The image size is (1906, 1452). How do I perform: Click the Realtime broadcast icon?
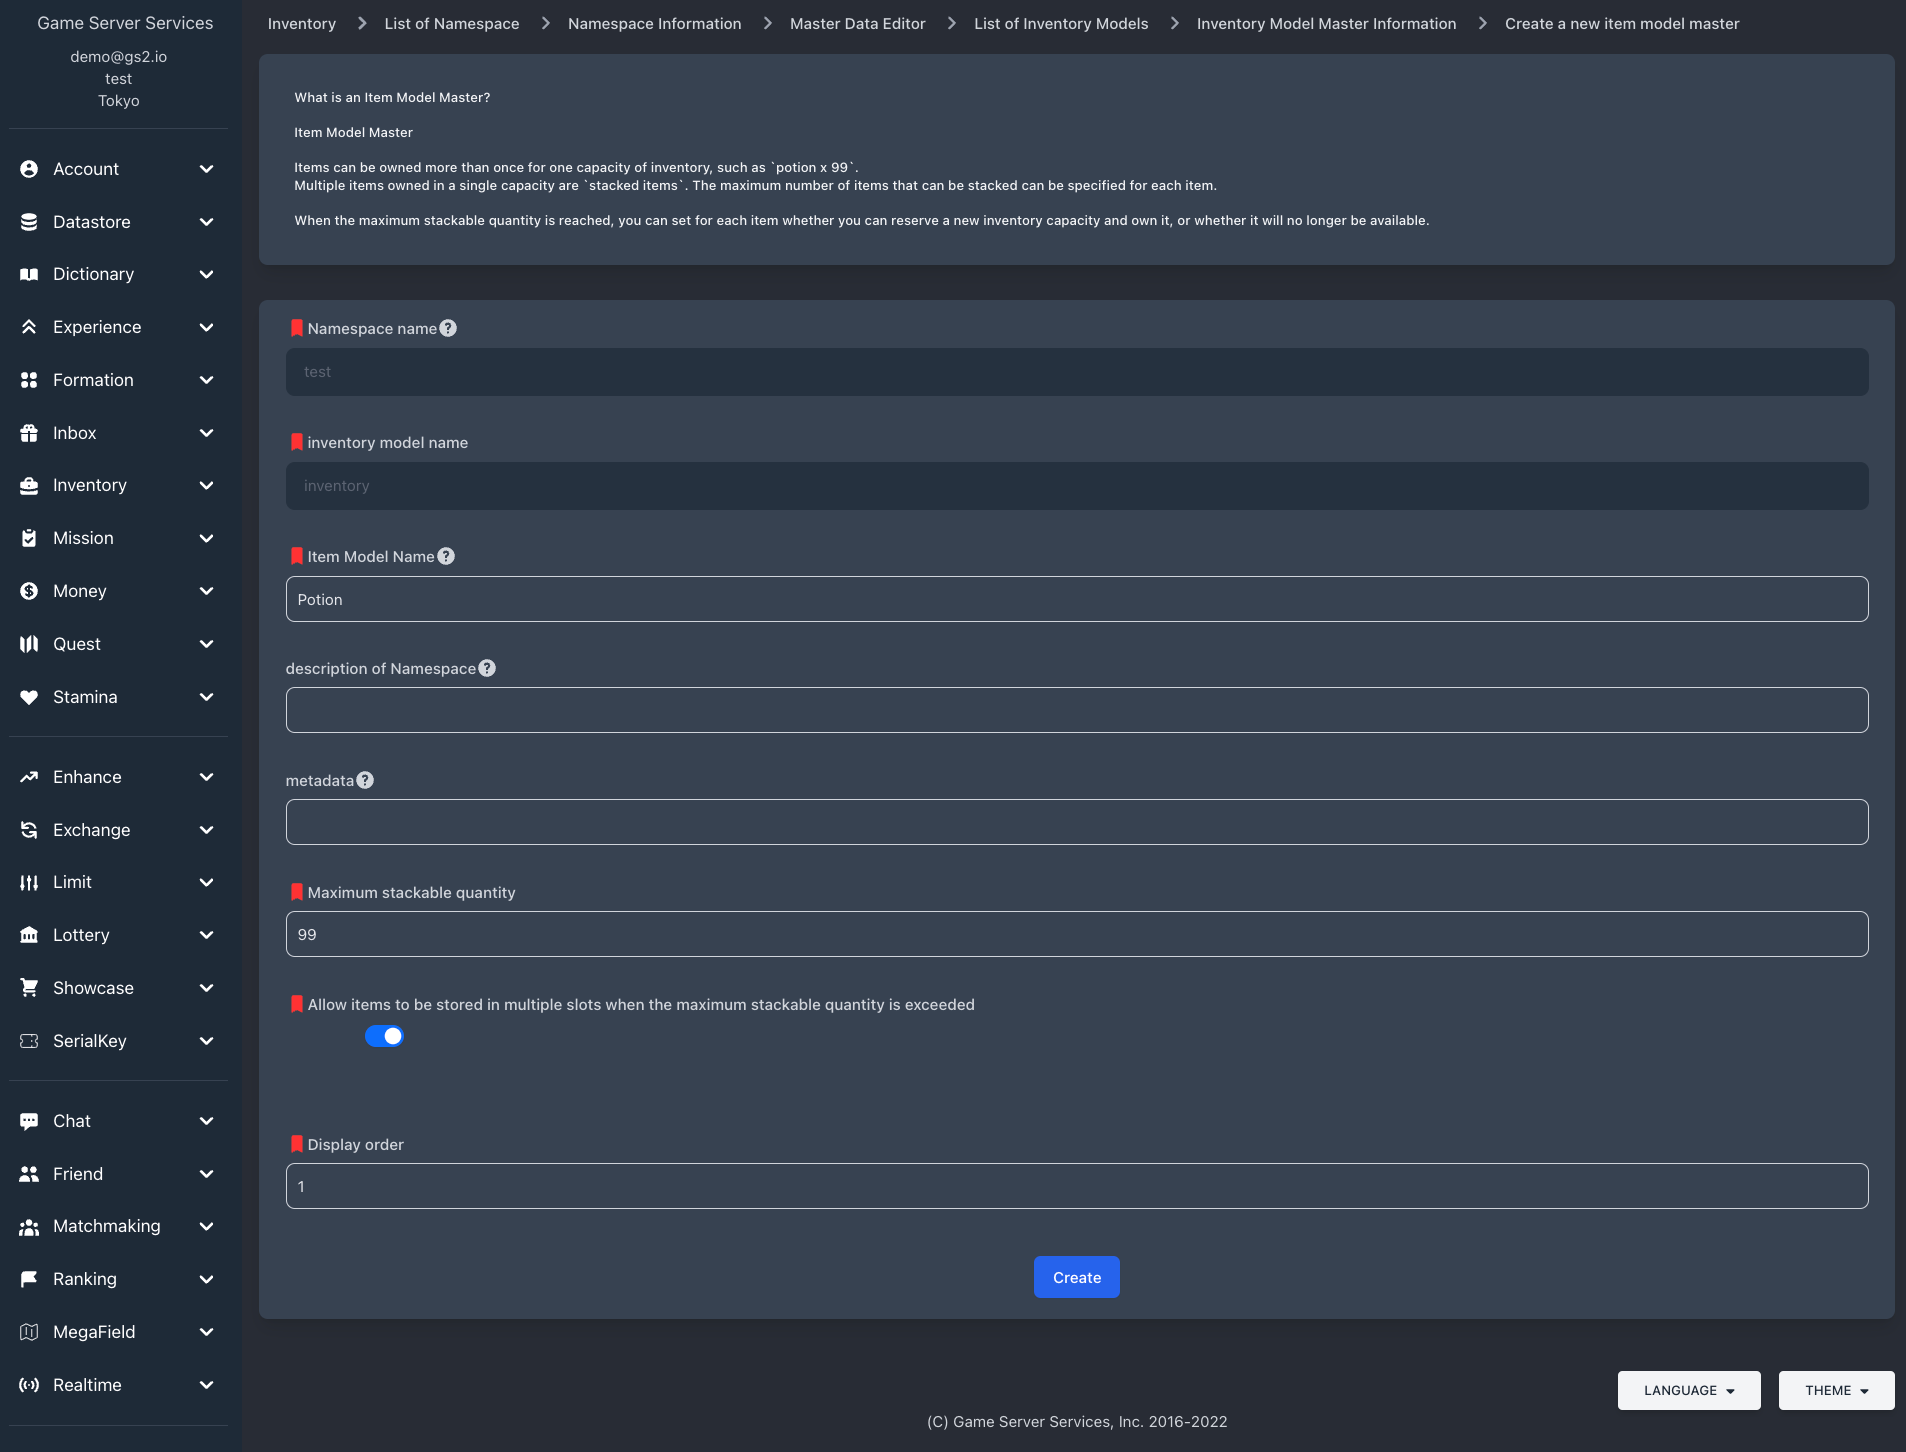tap(29, 1385)
